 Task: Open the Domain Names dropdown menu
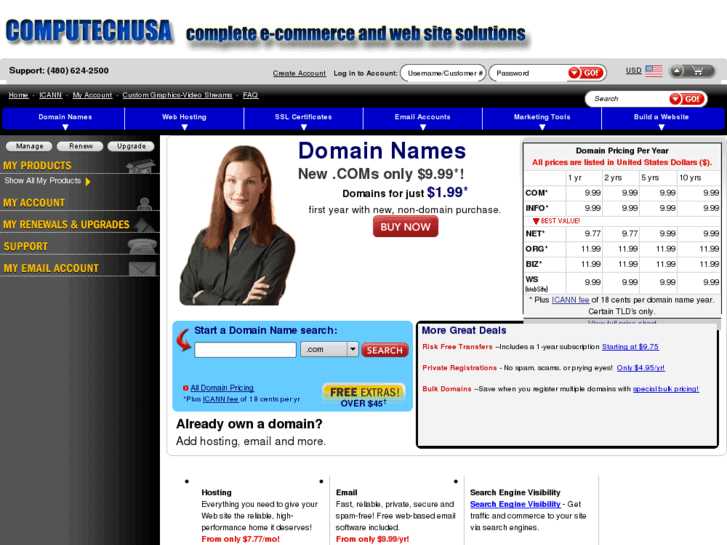(64, 119)
